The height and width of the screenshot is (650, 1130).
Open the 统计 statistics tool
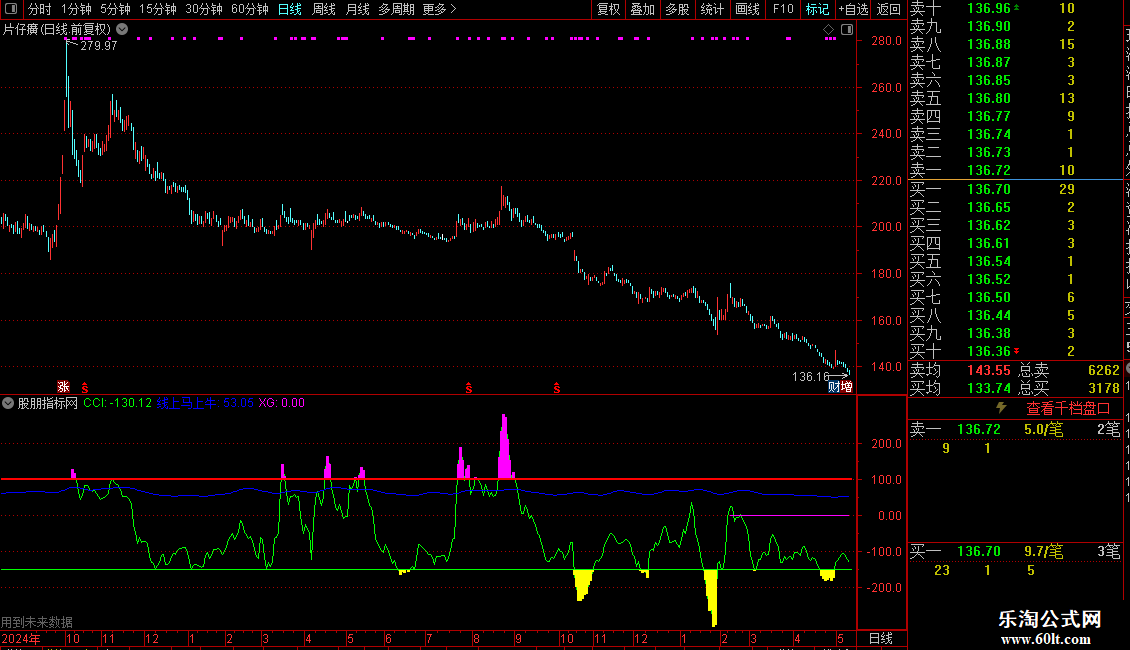tap(712, 9)
